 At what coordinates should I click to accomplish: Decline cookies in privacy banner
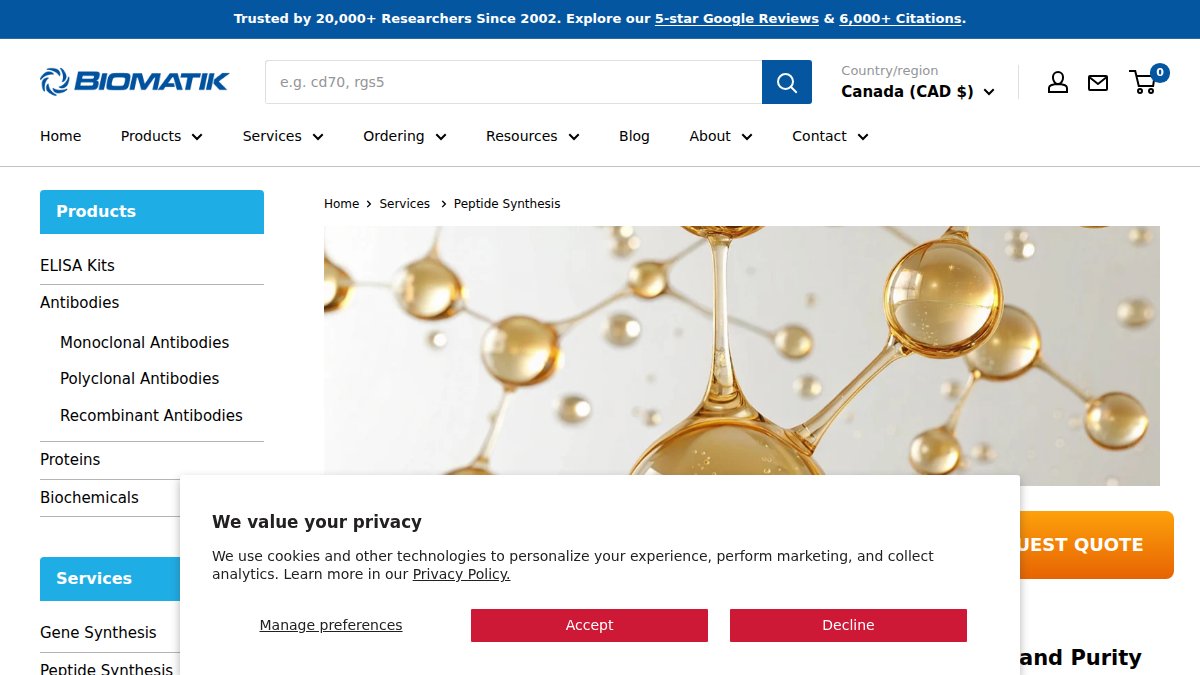point(848,625)
